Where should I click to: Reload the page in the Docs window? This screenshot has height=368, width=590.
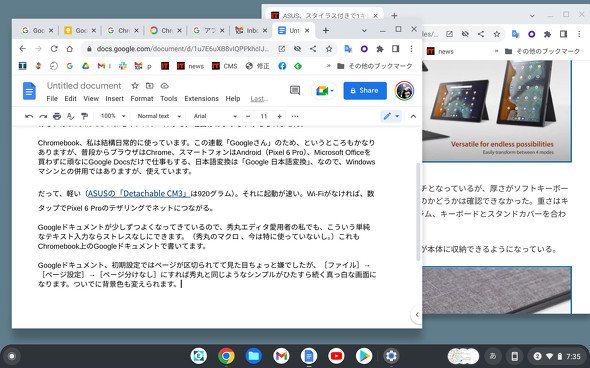[54, 49]
